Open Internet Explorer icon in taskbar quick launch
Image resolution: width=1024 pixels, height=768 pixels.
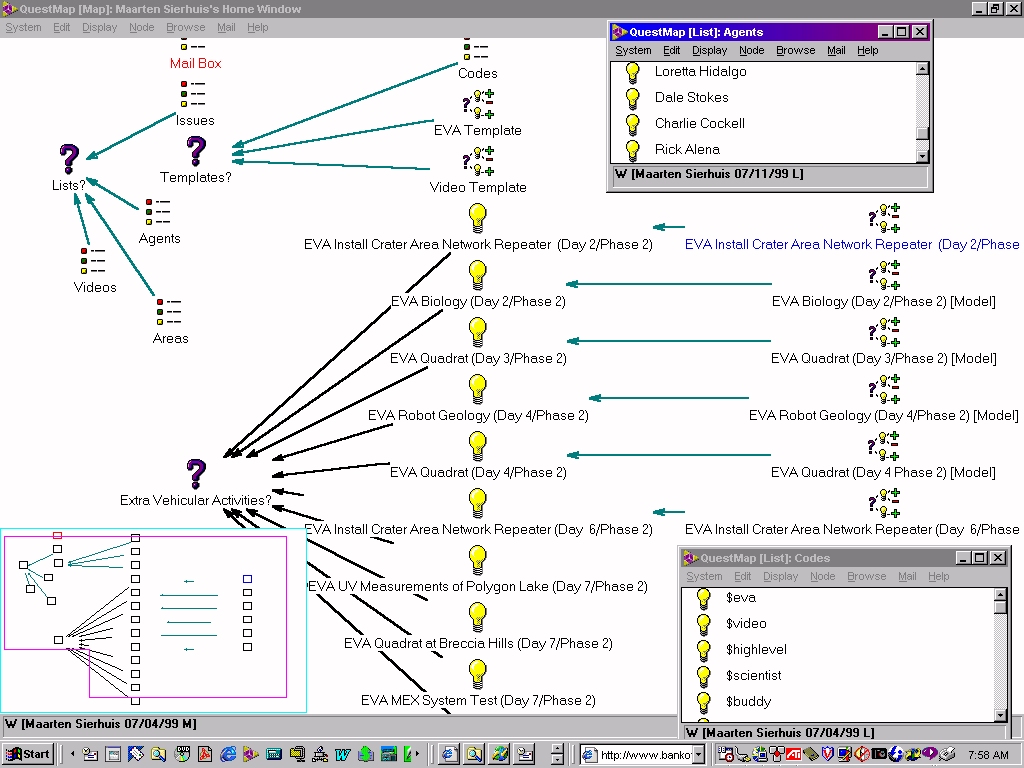pyautogui.click(x=228, y=754)
